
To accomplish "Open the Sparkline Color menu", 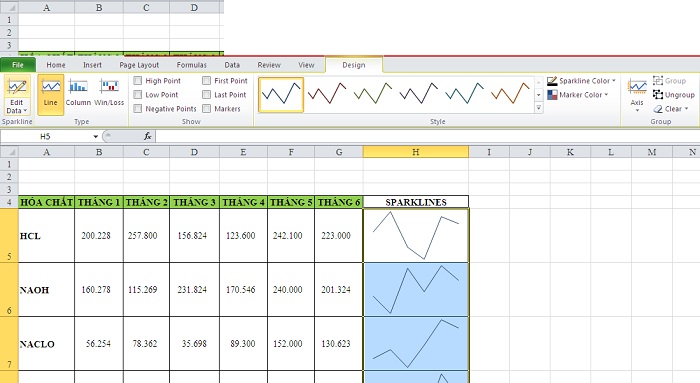I will (582, 81).
